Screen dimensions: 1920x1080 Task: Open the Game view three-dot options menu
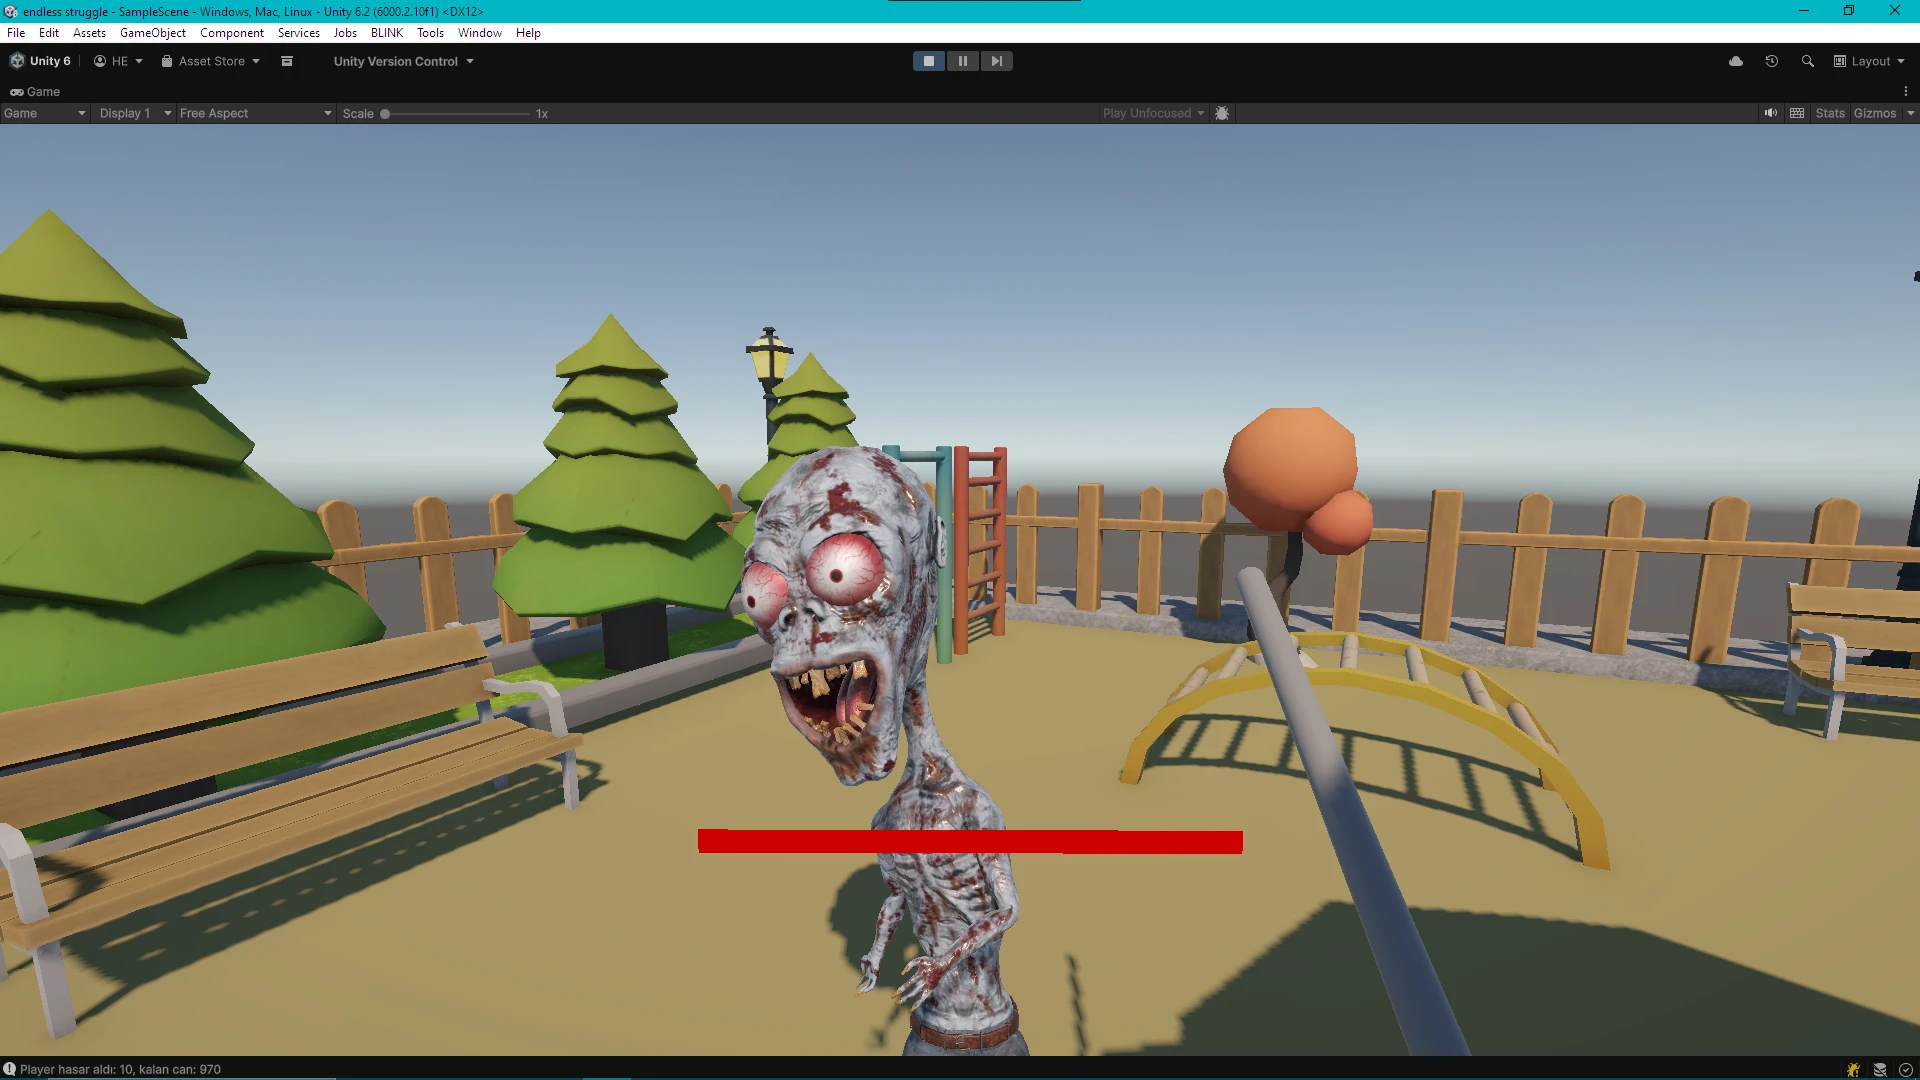[x=1906, y=91]
